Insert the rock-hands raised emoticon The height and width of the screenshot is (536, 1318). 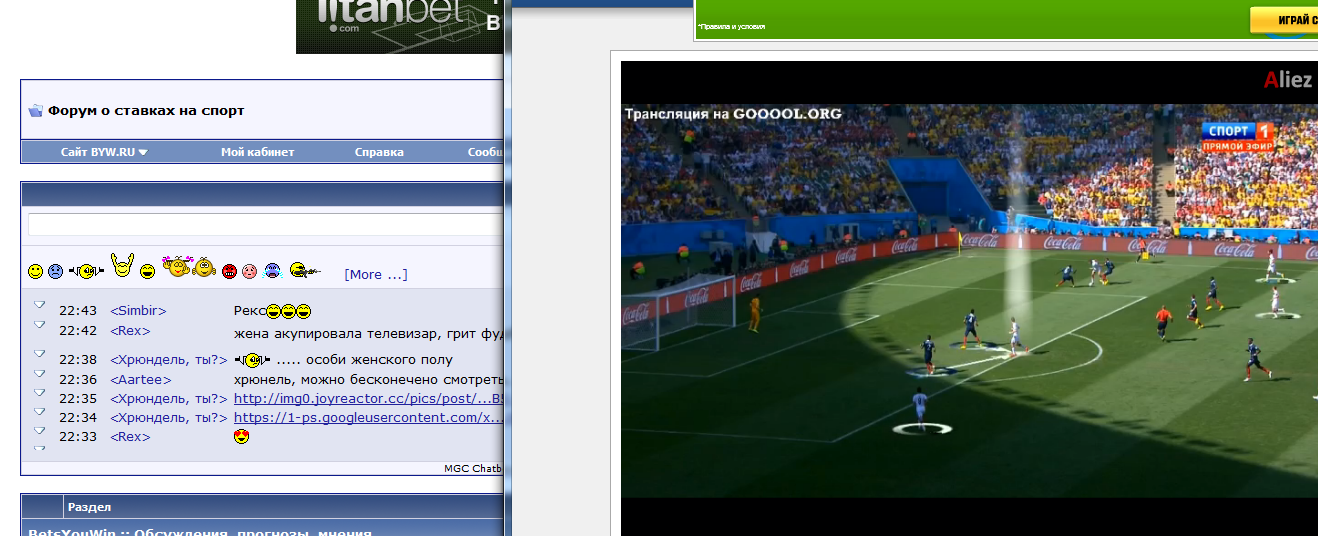pos(122,266)
